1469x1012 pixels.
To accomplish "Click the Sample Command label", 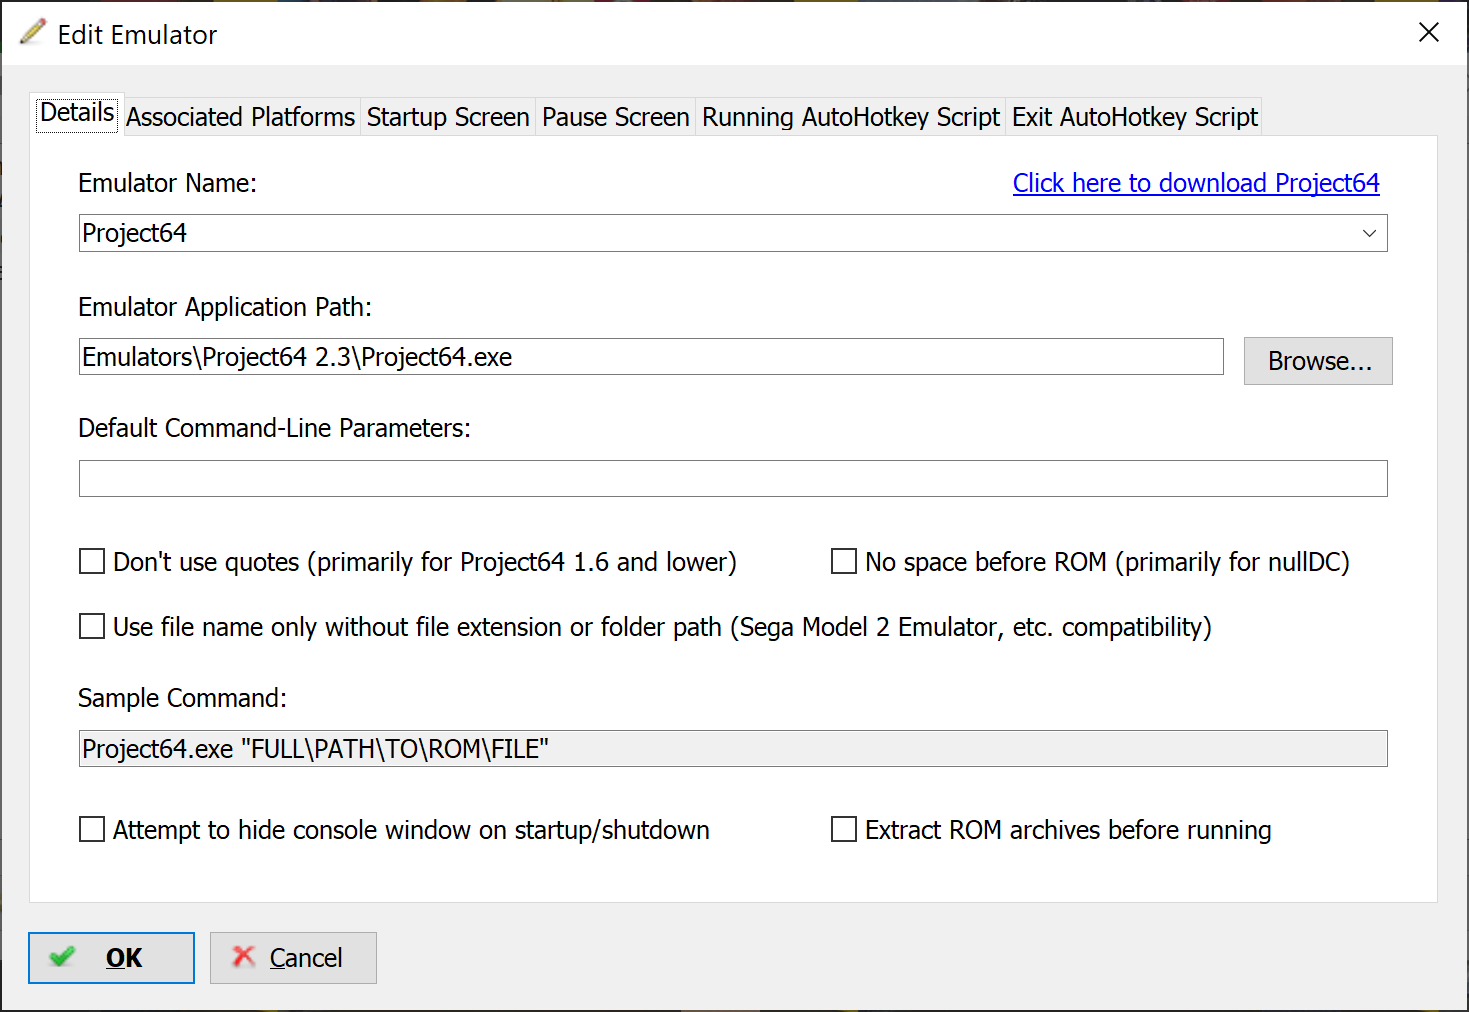I will click(x=182, y=698).
